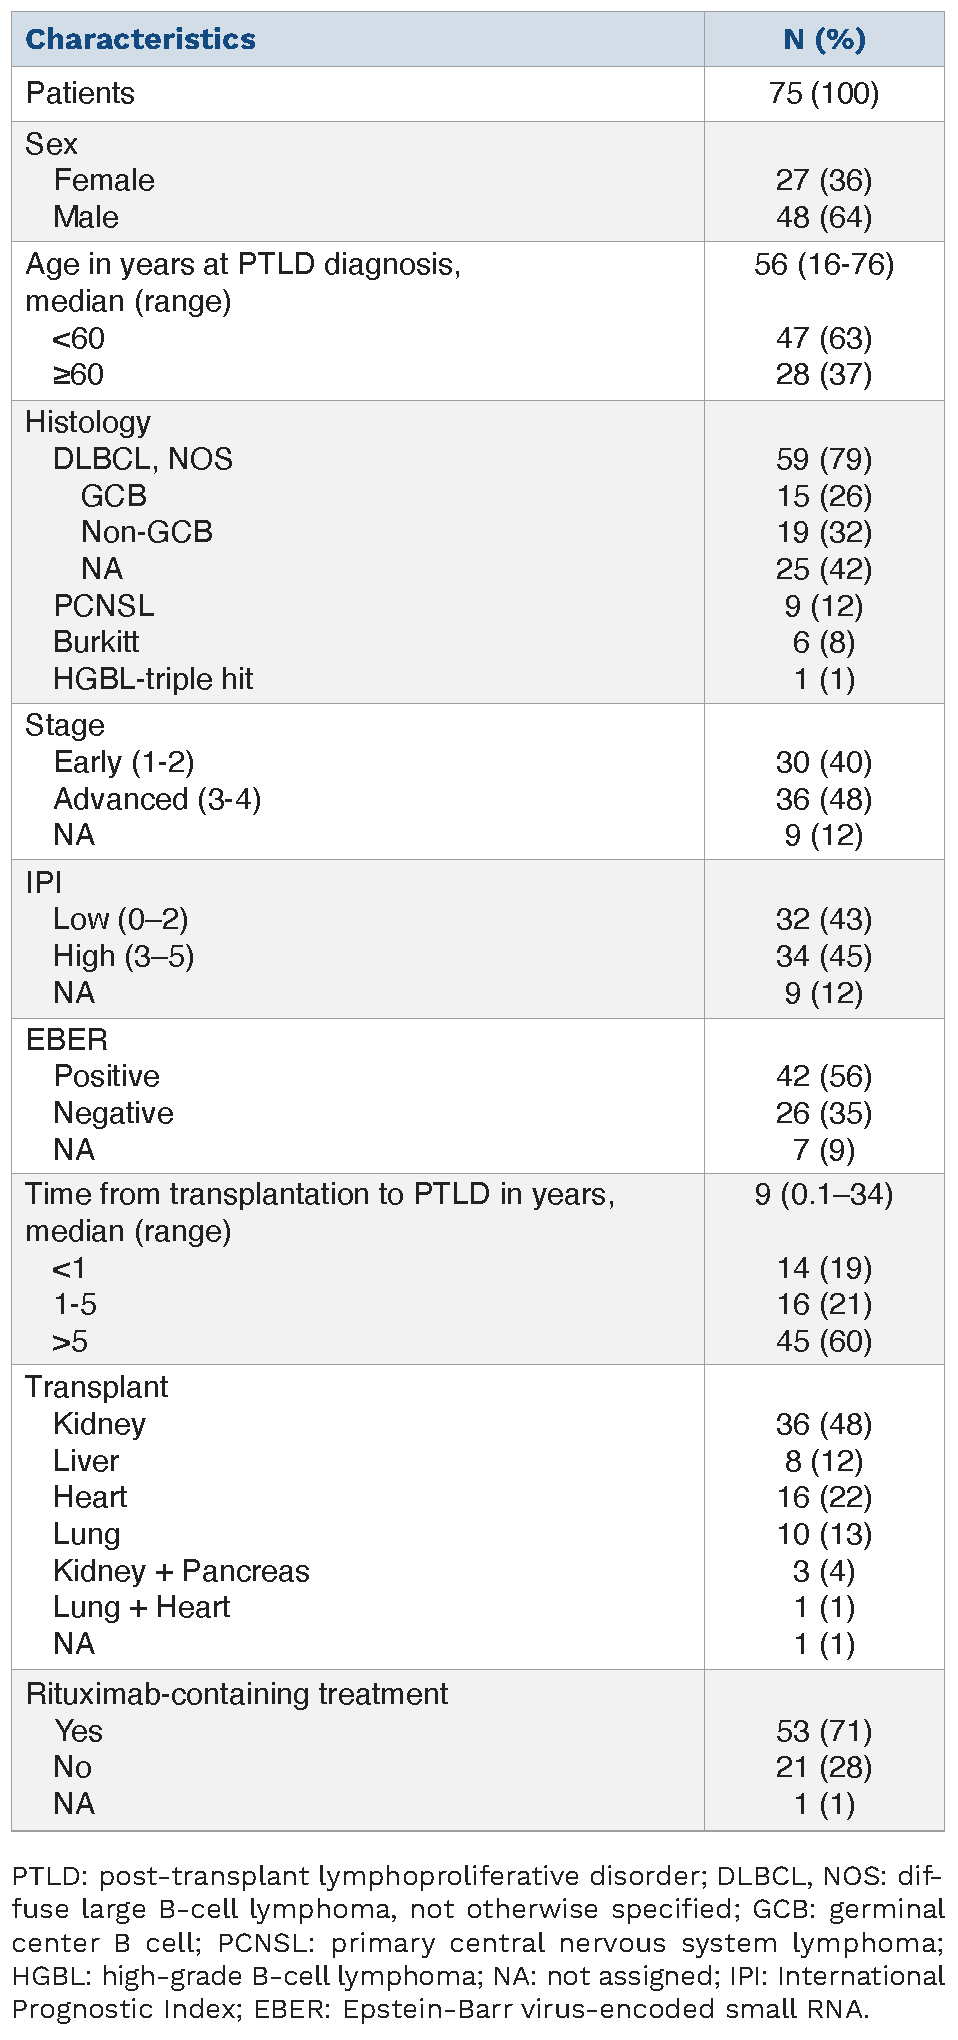This screenshot has width=958, height=2040.
Task: Click the HGBL-triple hit label
Action: 153,679
